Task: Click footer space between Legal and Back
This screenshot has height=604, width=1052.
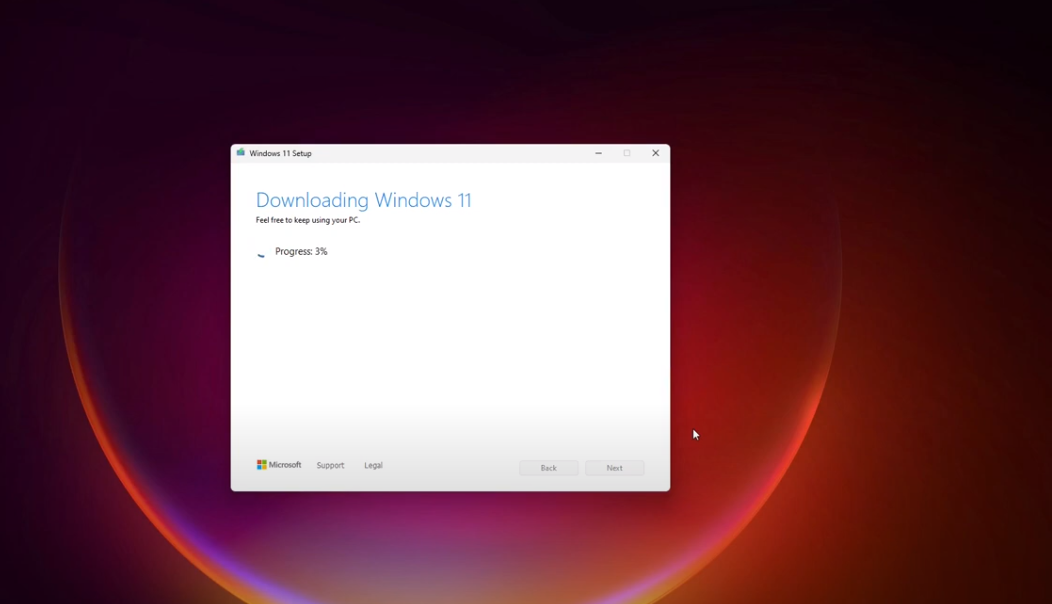Action: tap(450, 466)
